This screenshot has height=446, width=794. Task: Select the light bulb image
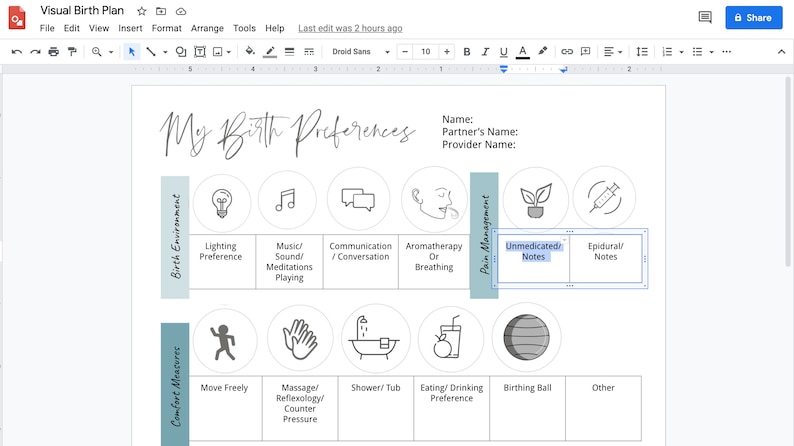[x=222, y=203]
